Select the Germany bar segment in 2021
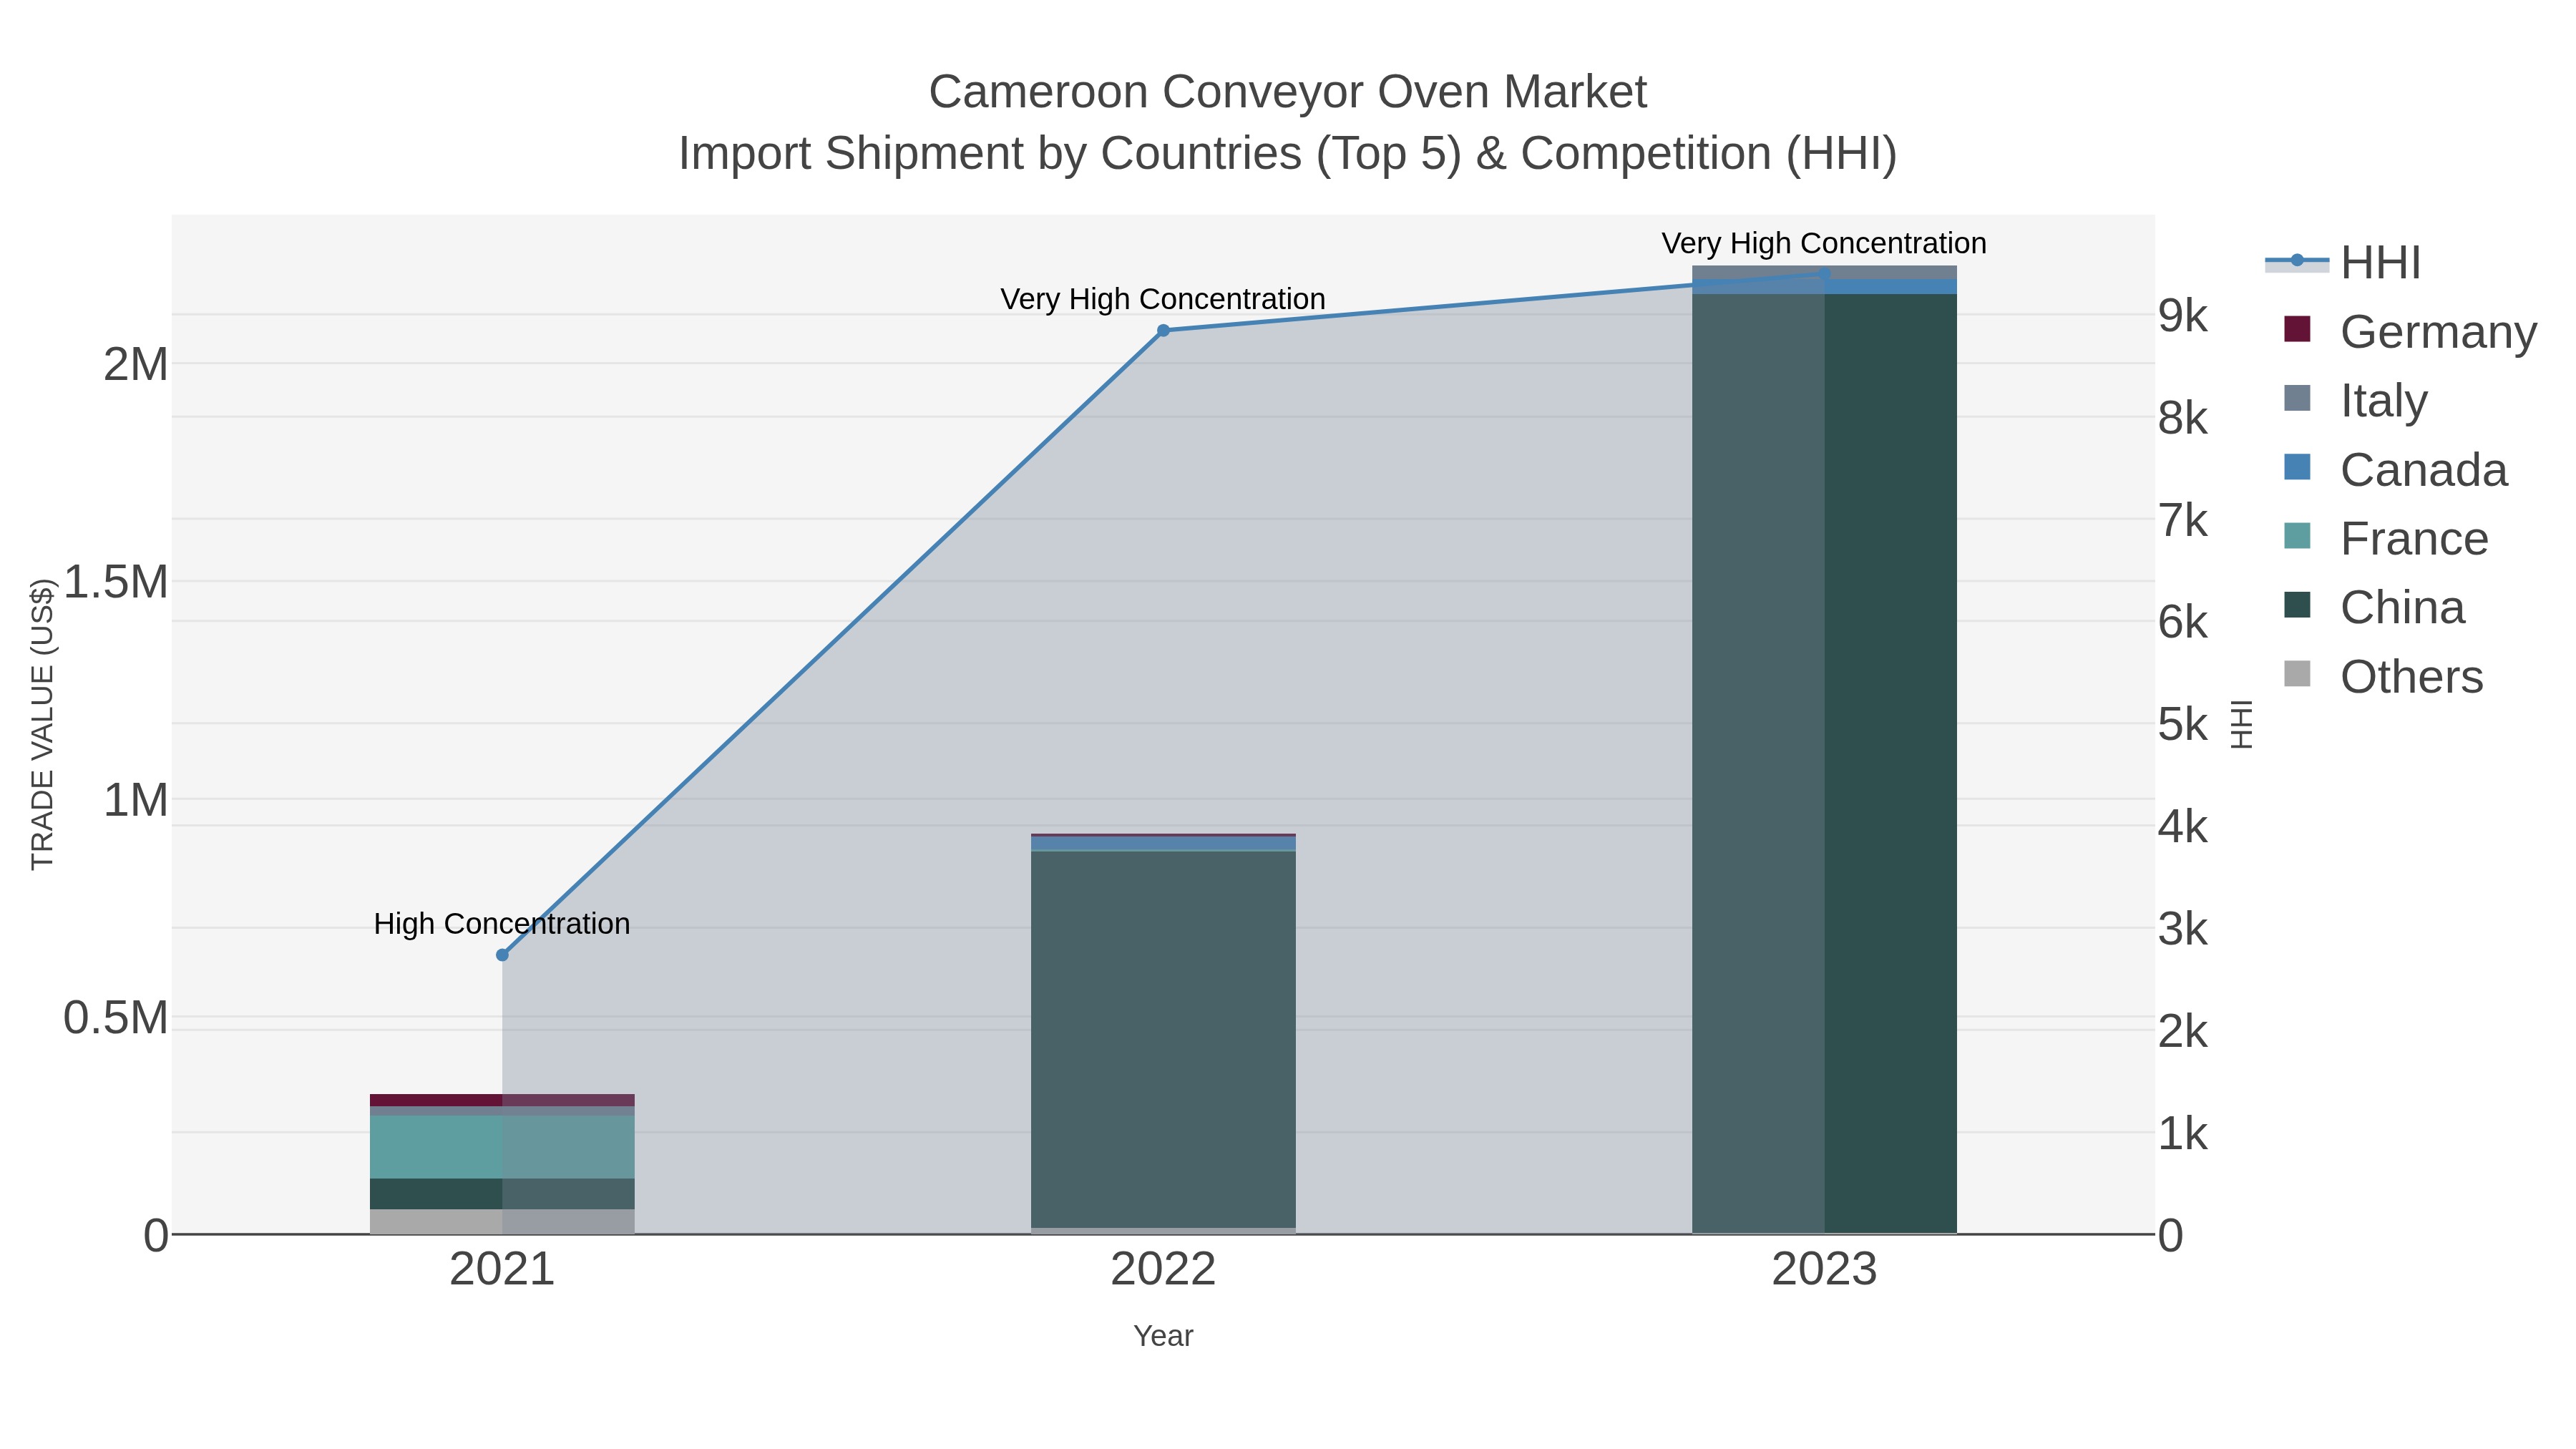 502,1100
